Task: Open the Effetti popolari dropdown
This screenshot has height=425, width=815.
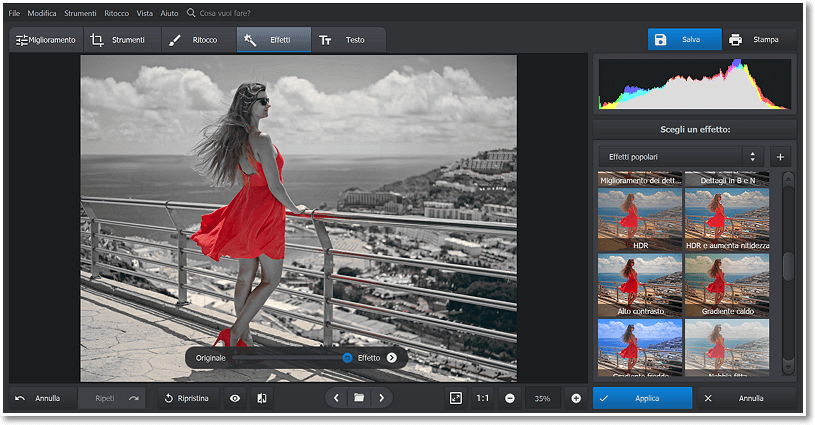Action: coord(681,157)
